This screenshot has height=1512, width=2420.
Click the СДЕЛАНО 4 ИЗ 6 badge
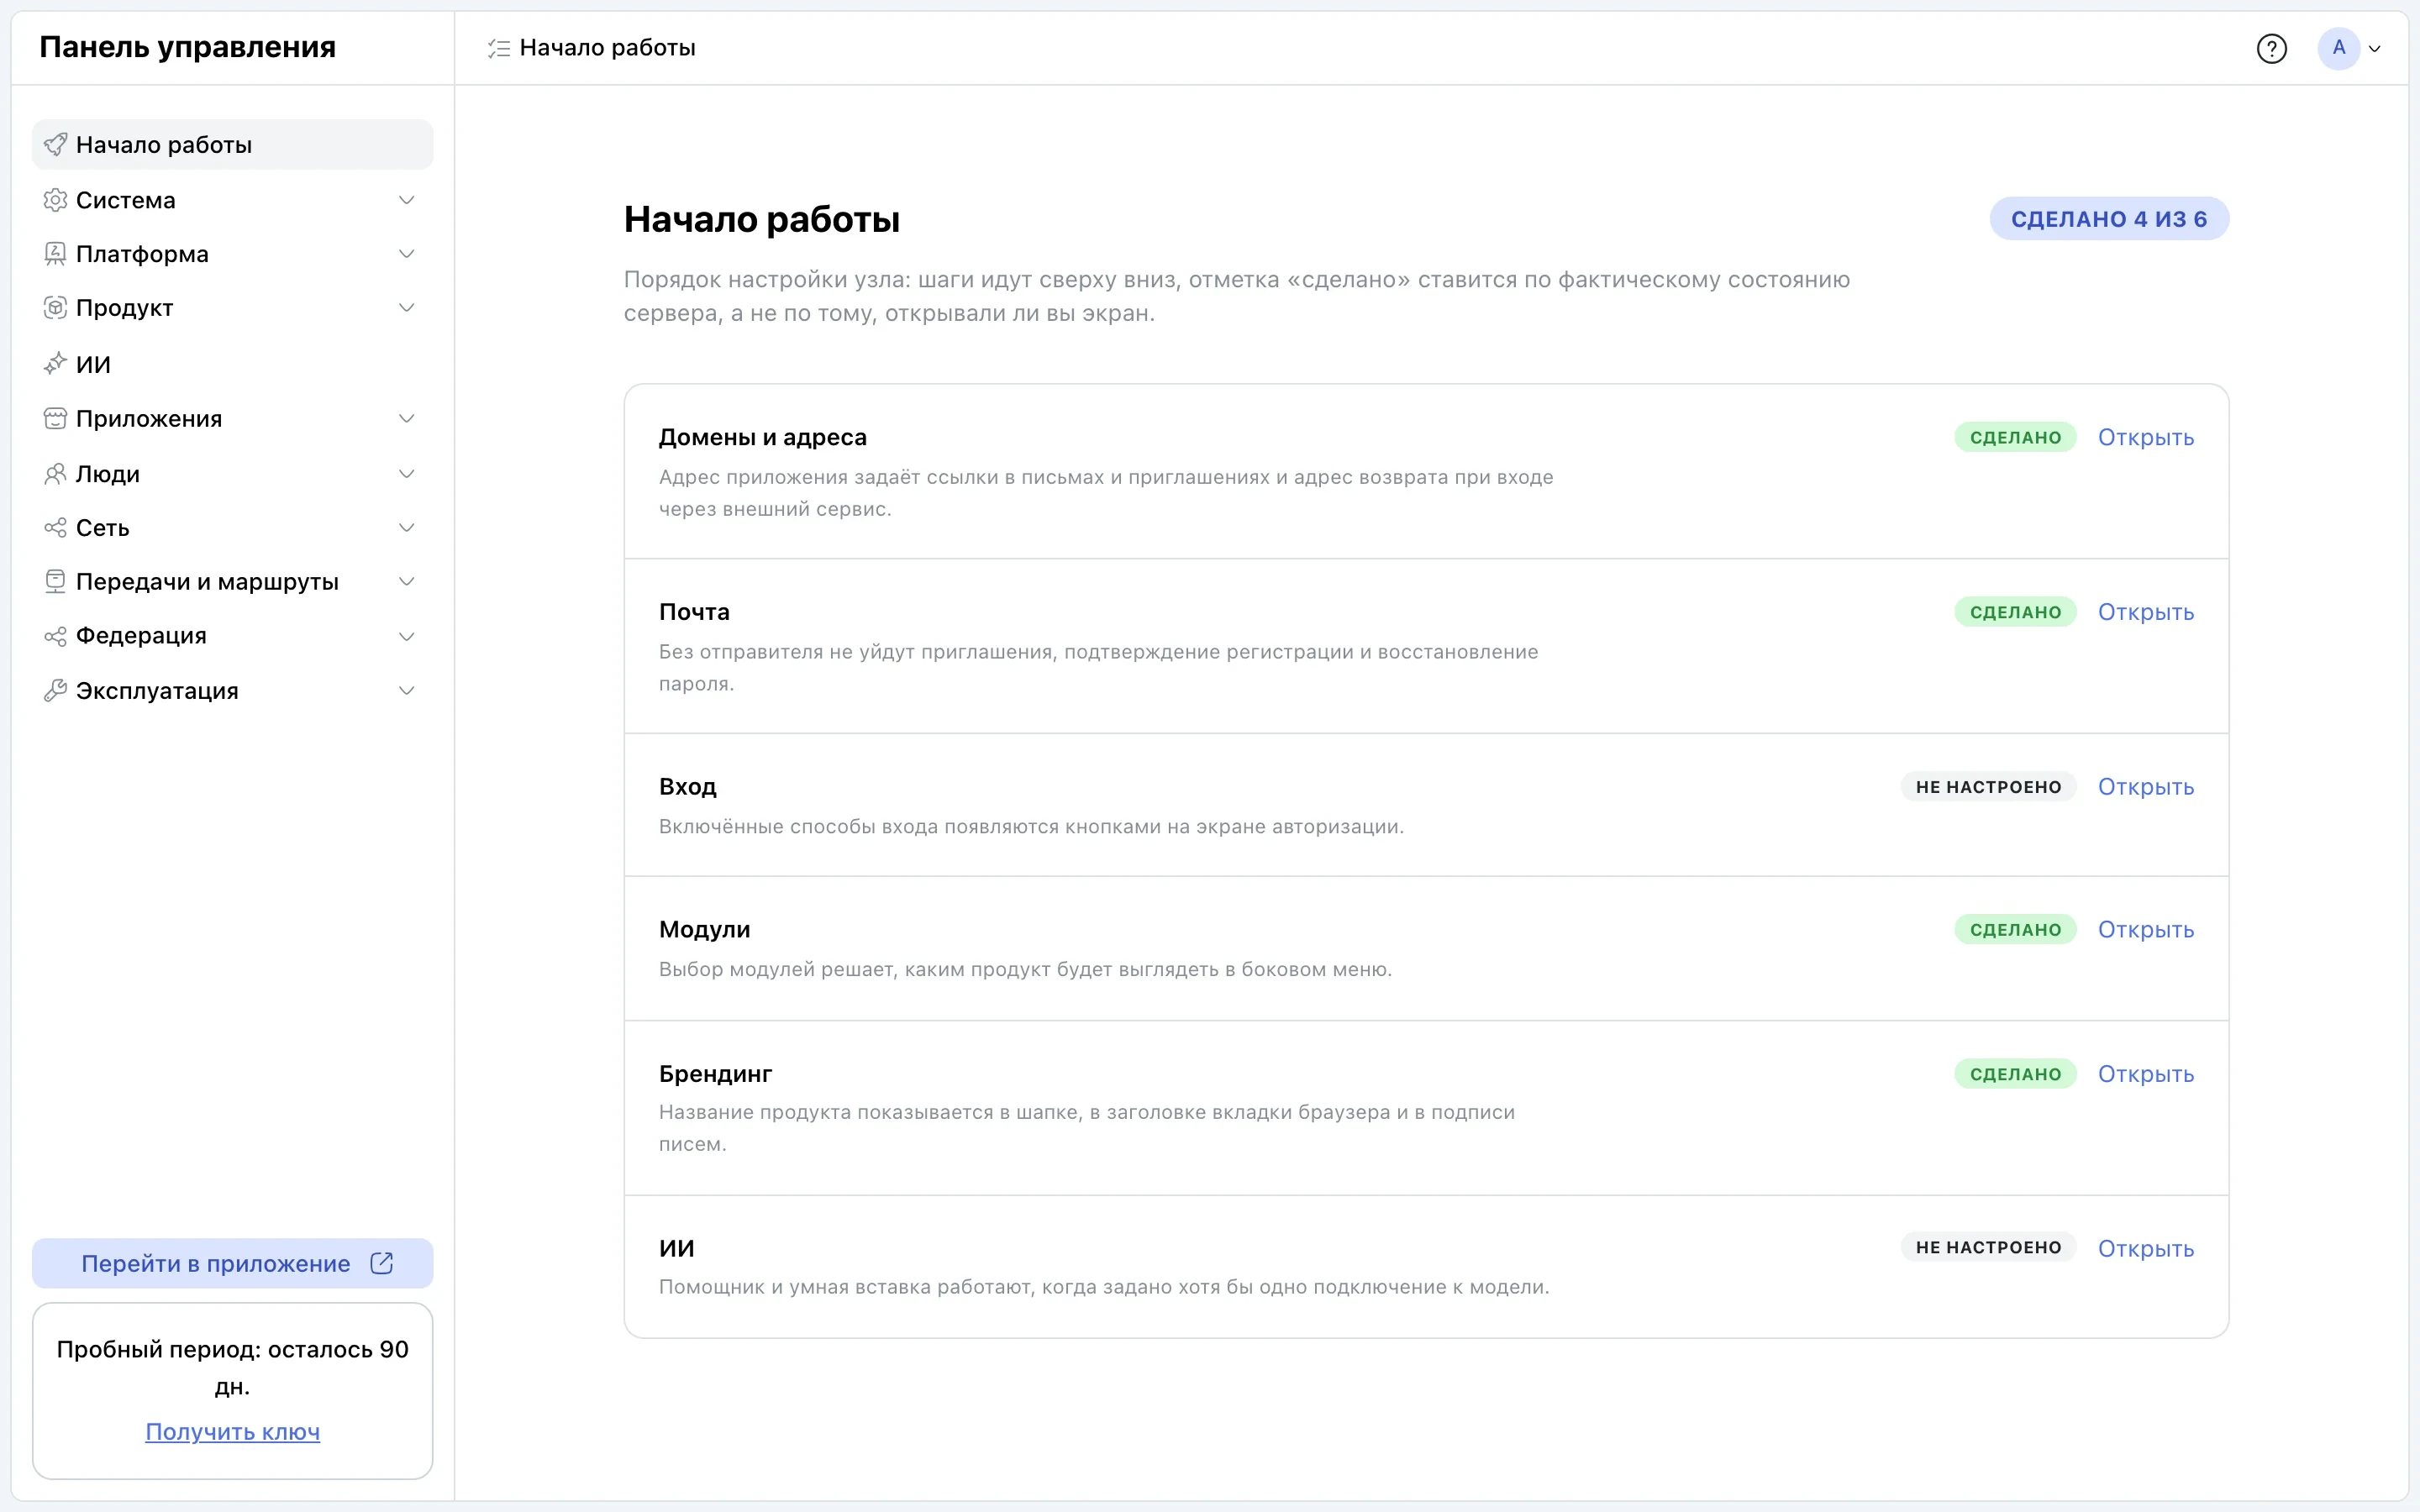click(x=2108, y=219)
